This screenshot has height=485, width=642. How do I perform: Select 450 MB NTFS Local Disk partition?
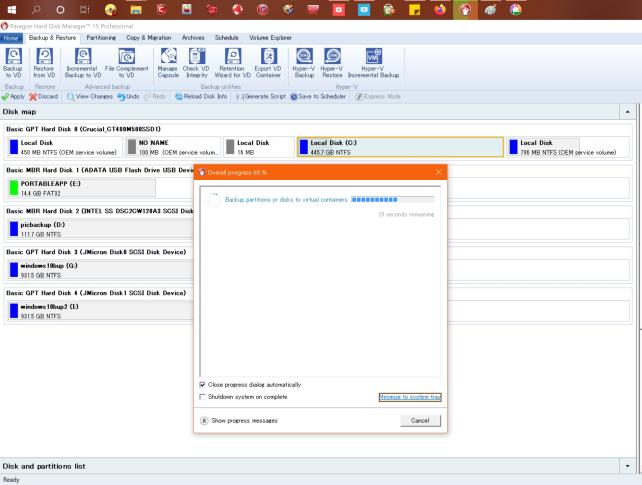tap(64, 147)
